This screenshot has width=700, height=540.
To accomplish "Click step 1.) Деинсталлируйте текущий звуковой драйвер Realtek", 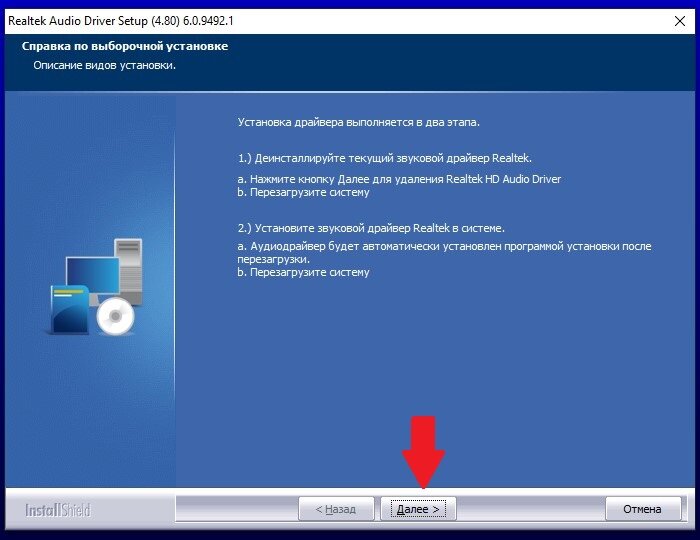I will point(384,158).
